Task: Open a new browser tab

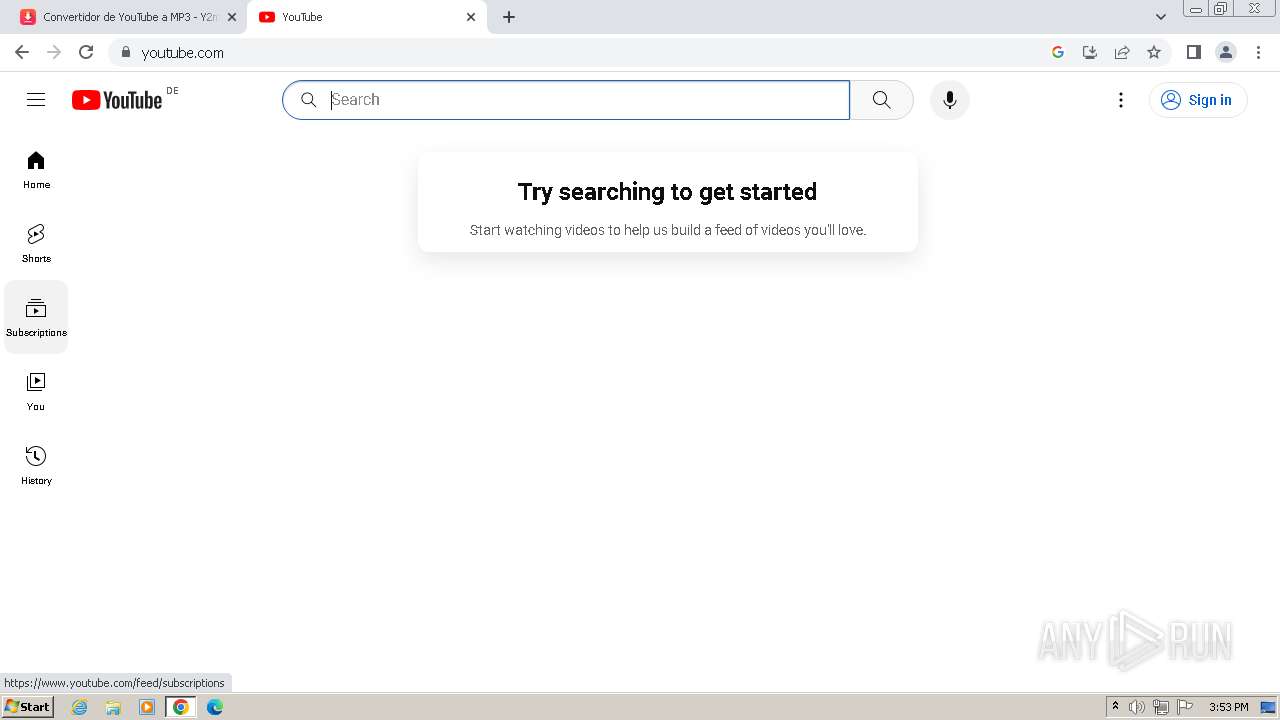Action: point(509,17)
